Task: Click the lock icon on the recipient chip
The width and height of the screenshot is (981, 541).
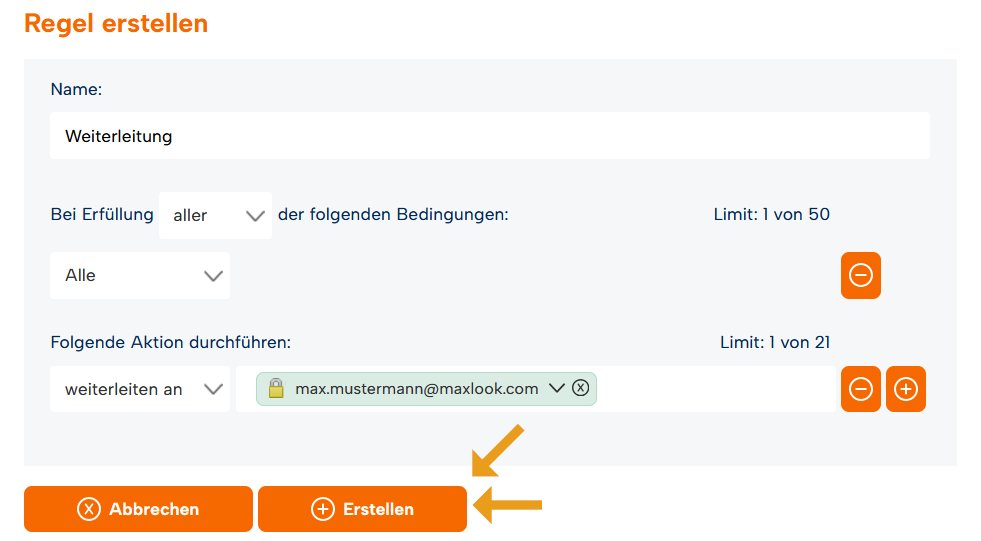Action: coord(276,388)
